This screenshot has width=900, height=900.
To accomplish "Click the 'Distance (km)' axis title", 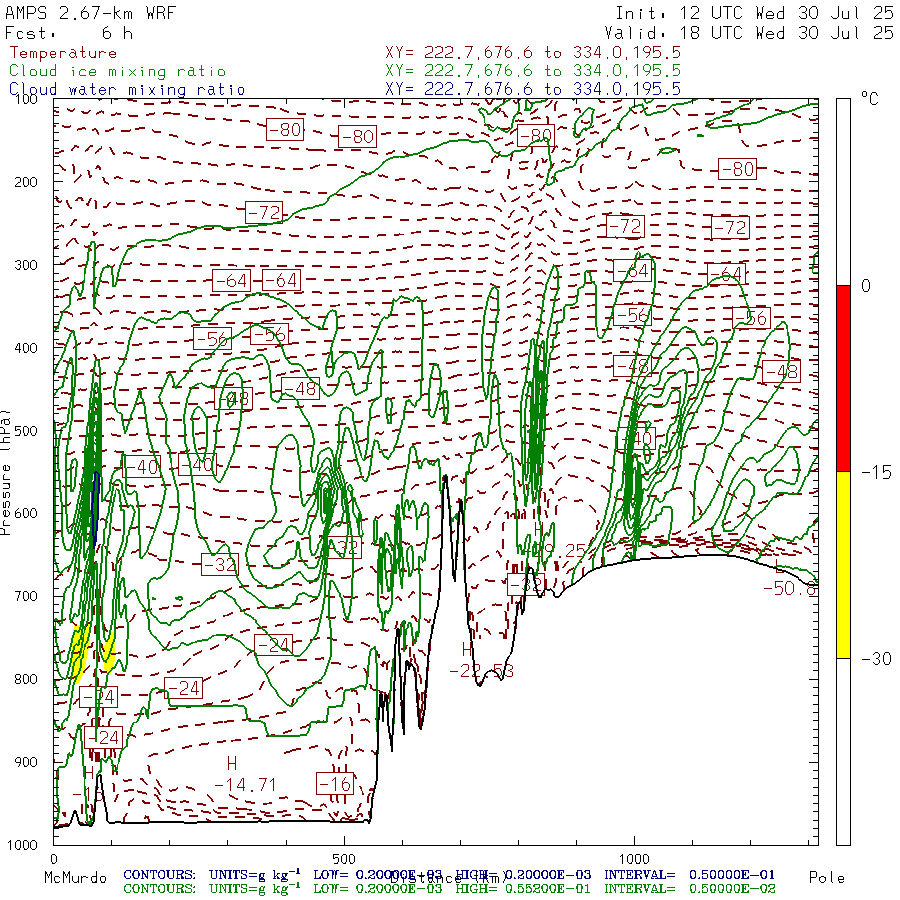I will 448,878.
